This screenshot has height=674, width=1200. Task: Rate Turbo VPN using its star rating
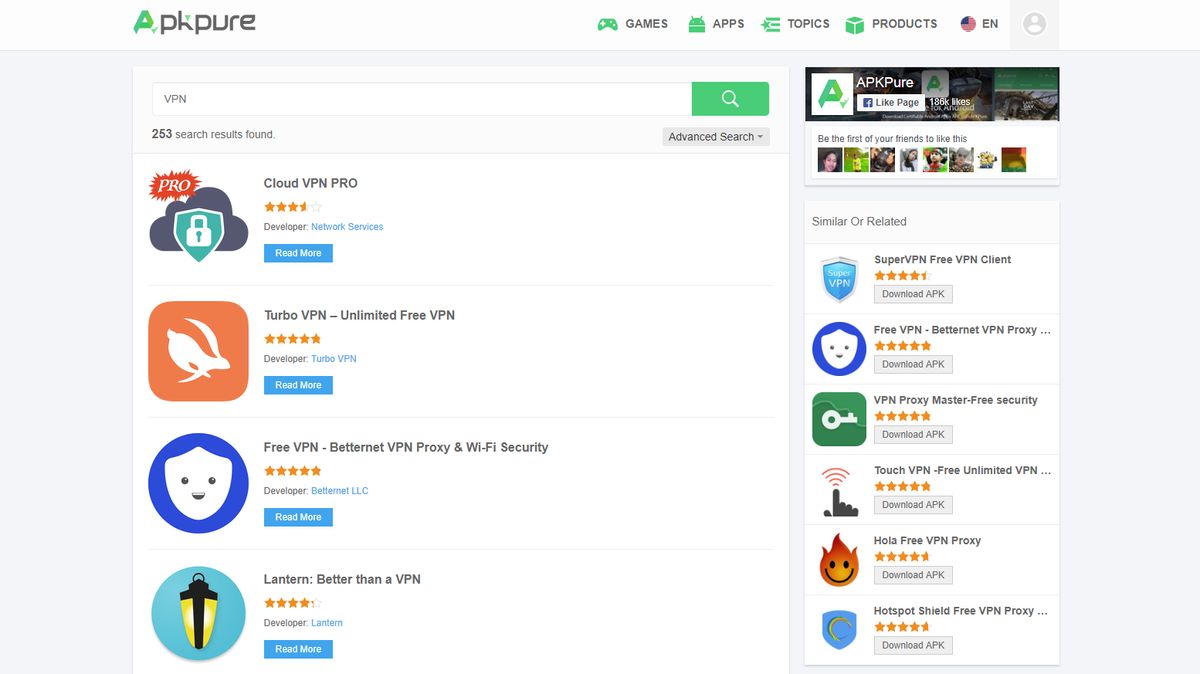pyautogui.click(x=292, y=339)
